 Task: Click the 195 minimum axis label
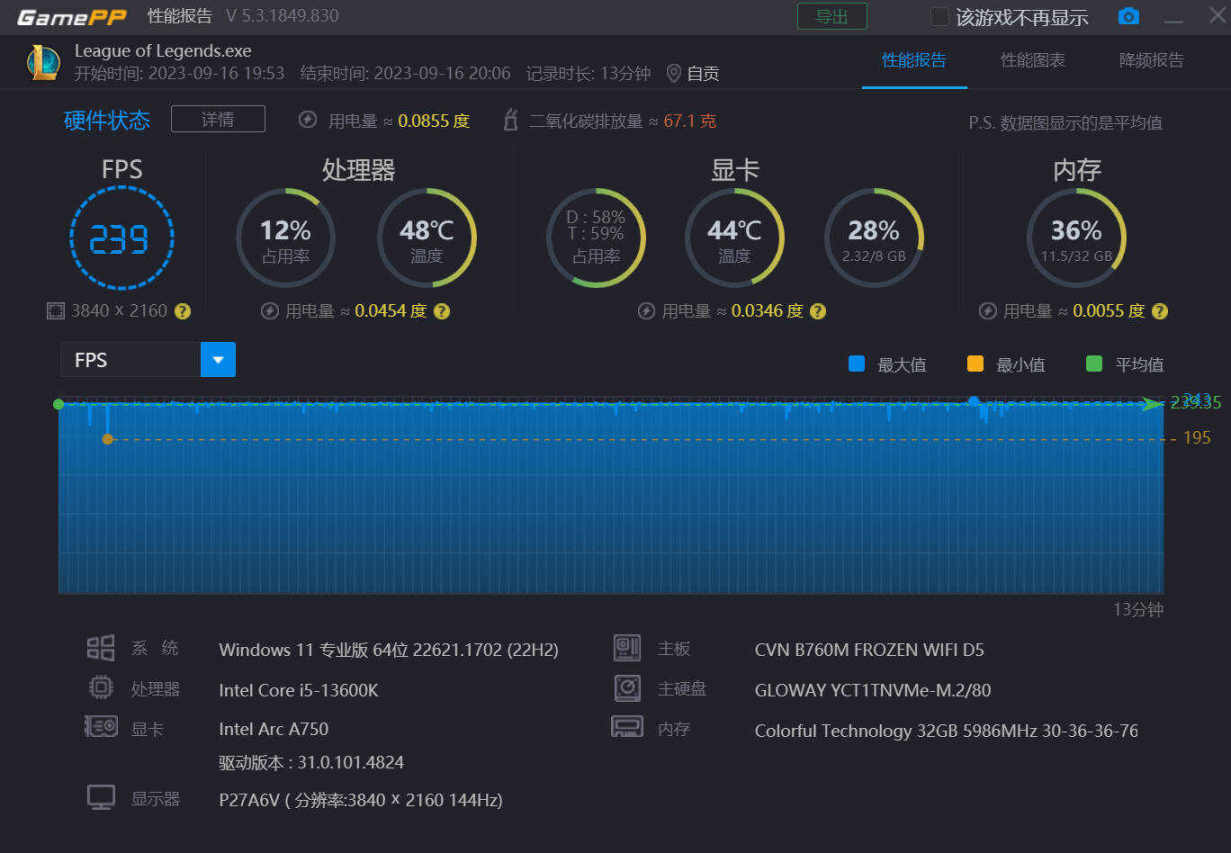point(1197,437)
